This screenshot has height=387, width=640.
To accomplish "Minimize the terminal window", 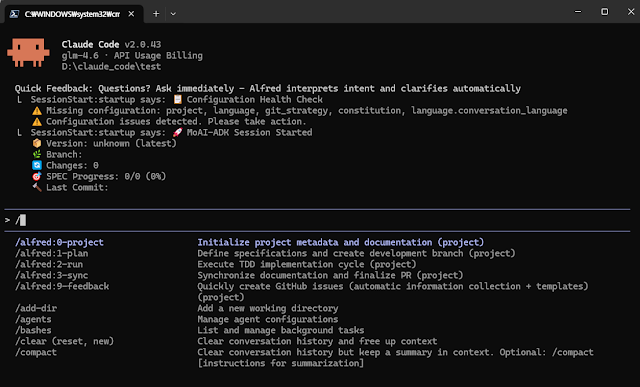I will point(578,12).
